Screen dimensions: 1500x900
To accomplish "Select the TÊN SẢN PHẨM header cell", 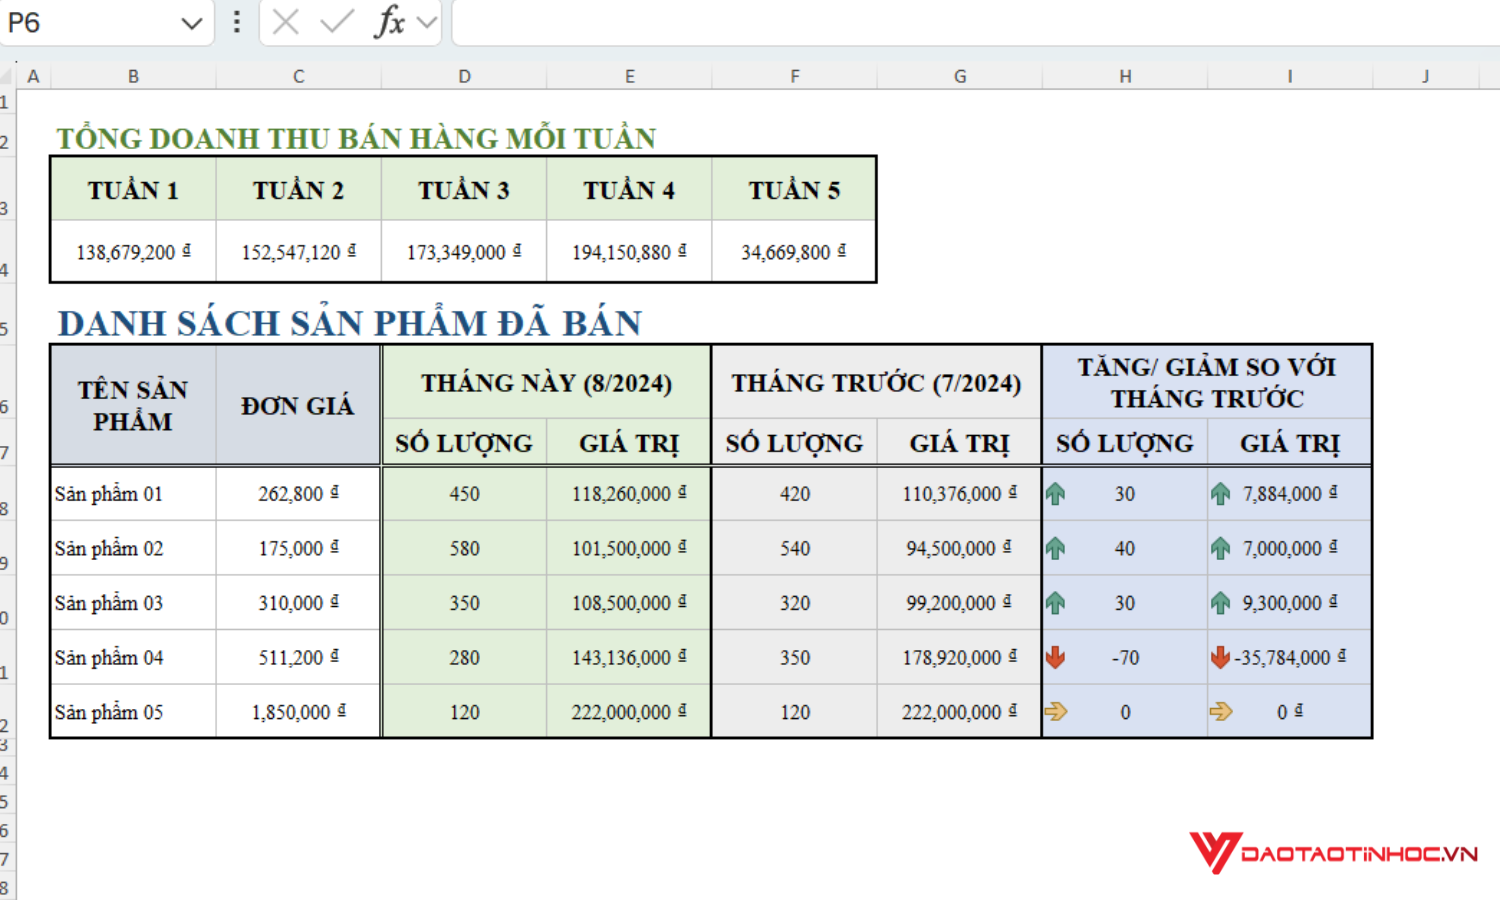I will 133,405.
